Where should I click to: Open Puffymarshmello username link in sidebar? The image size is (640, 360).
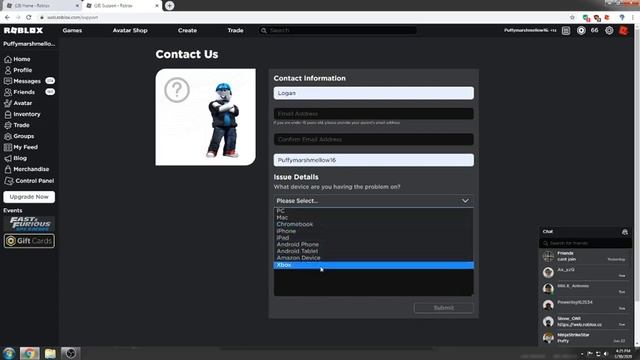[x=29, y=44]
